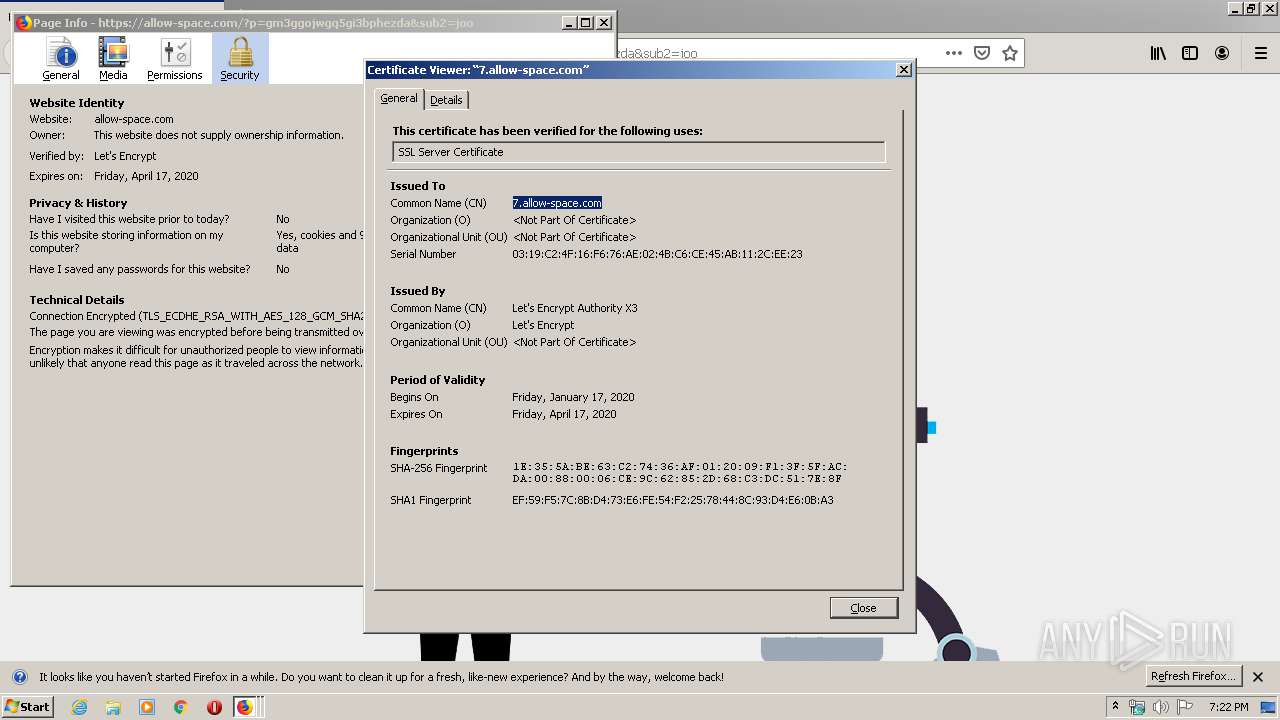The image size is (1280, 720).
Task: Launch Google Chrome from the taskbar
Action: click(x=181, y=707)
